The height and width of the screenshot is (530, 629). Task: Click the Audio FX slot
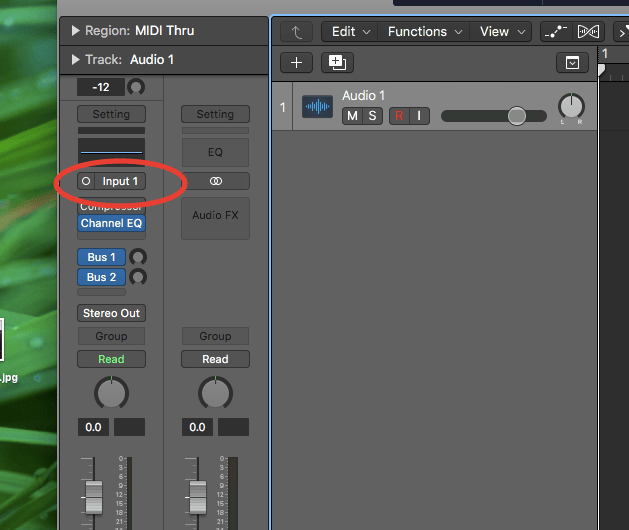tap(215, 218)
